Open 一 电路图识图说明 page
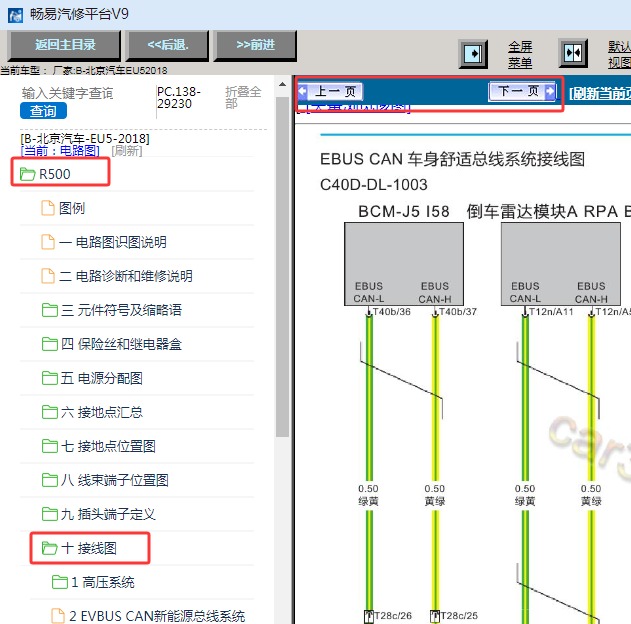 pos(112,242)
